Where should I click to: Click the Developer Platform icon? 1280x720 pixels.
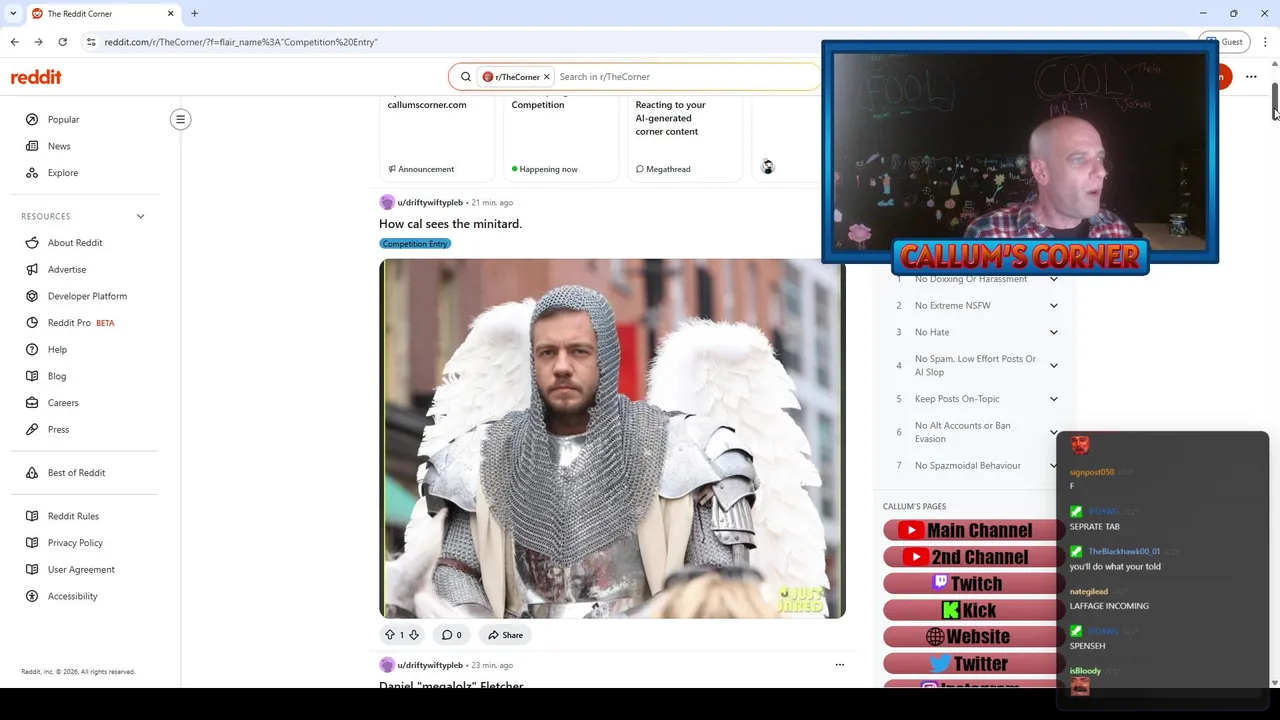tap(32, 296)
